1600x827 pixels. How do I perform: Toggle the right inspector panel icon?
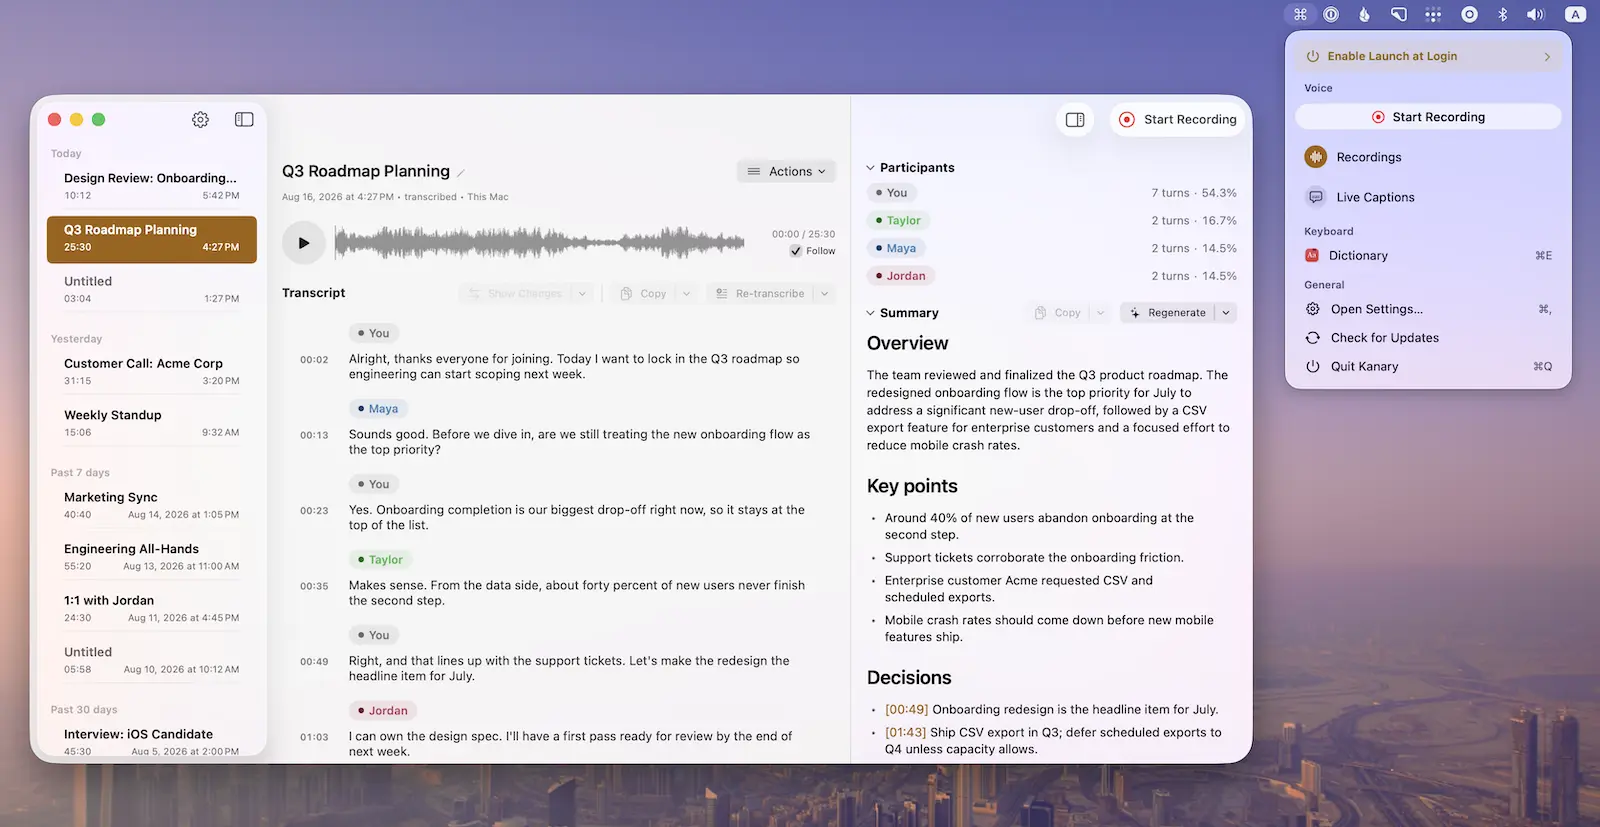tap(1075, 119)
